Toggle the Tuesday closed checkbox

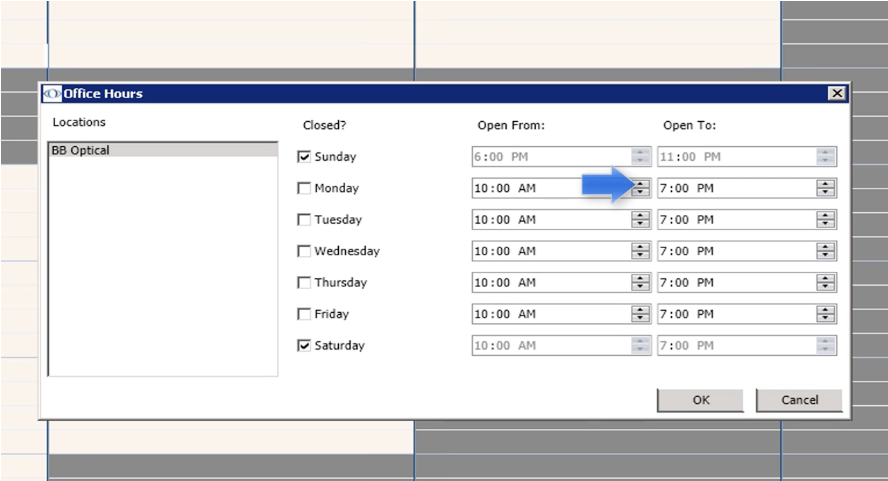coord(305,220)
